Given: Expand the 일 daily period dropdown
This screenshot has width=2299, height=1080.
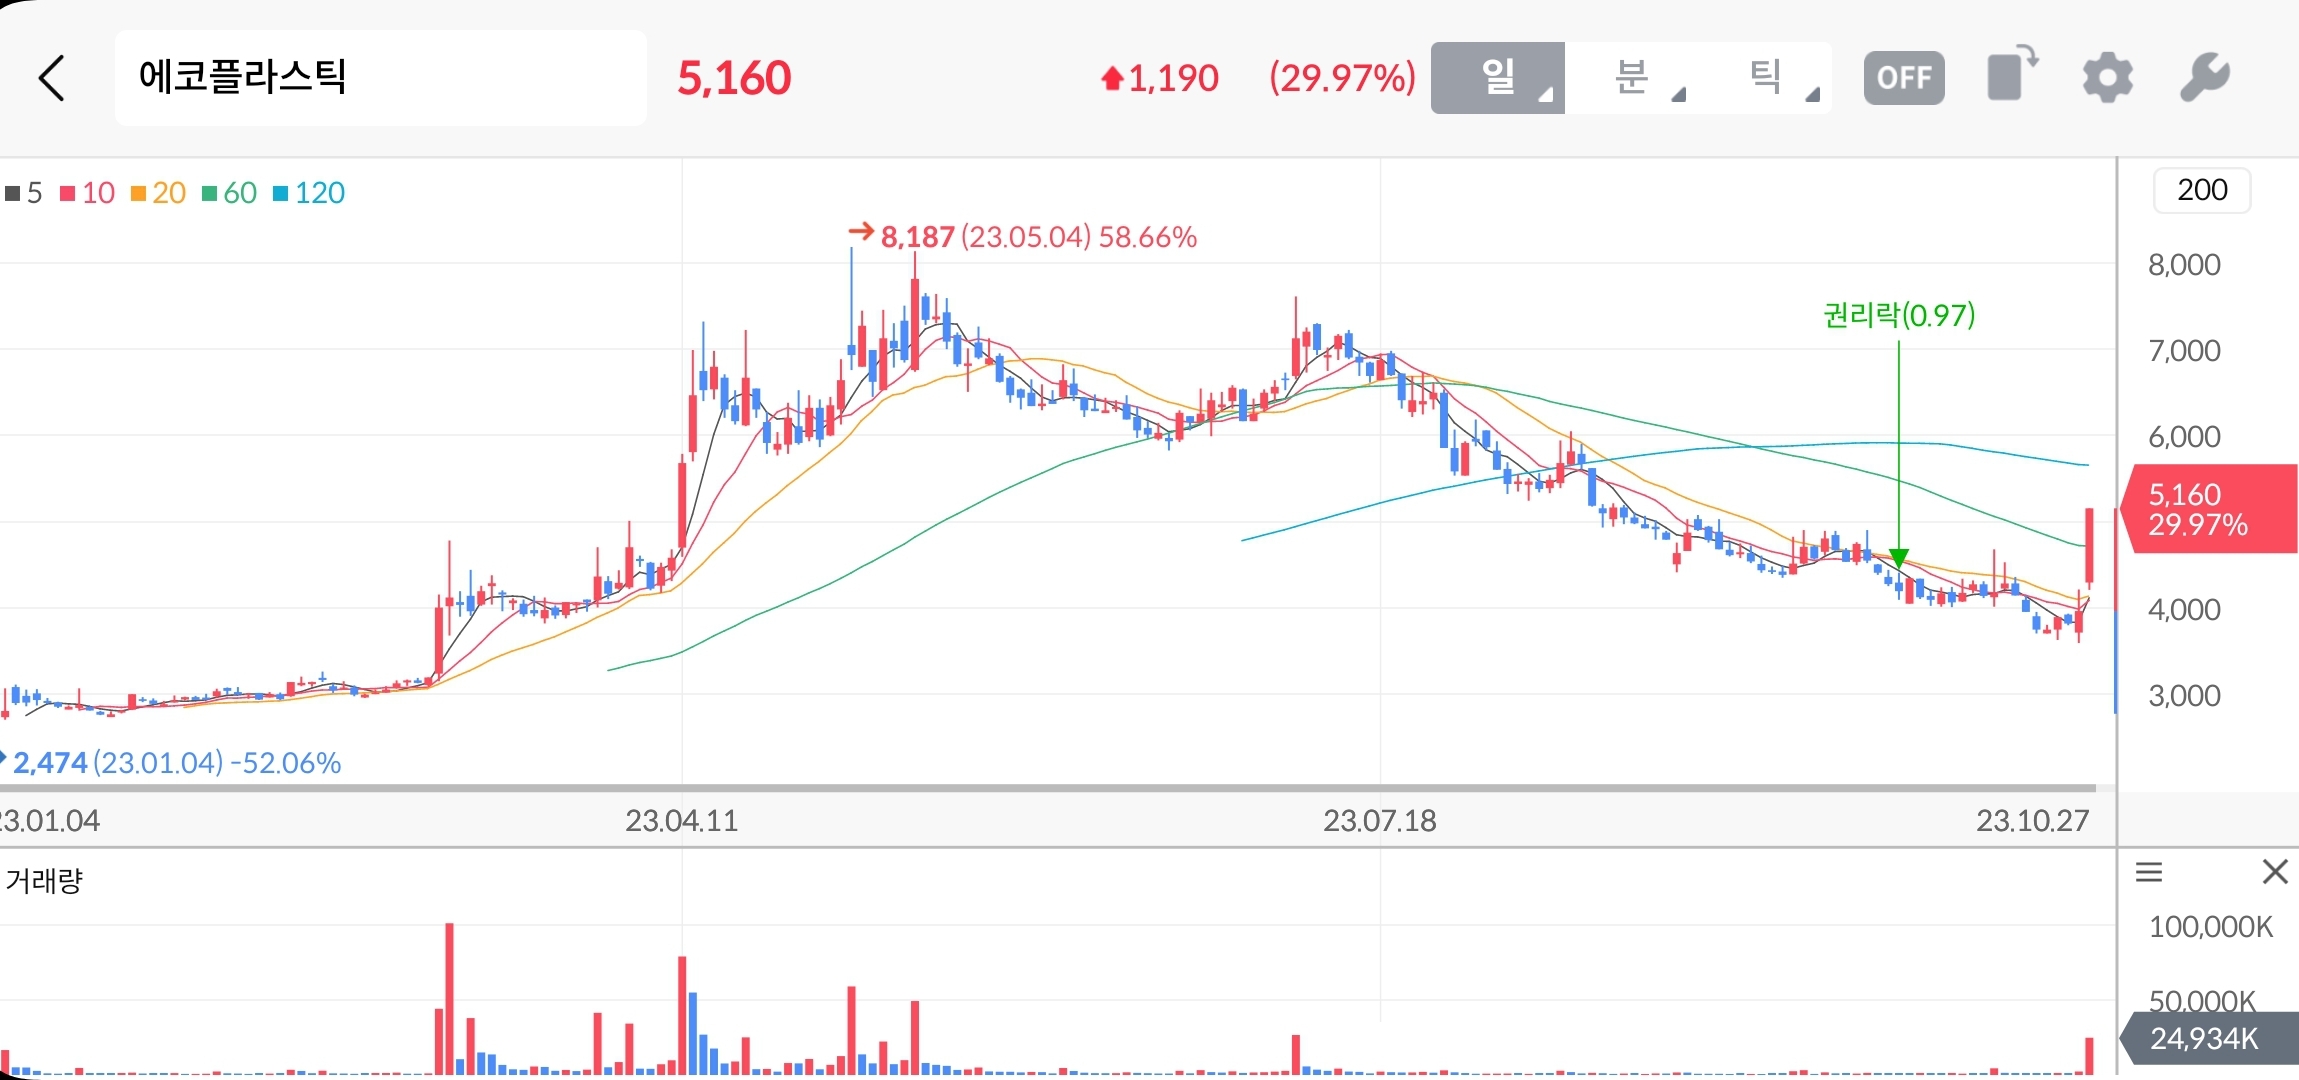Looking at the screenshot, I should (1497, 78).
